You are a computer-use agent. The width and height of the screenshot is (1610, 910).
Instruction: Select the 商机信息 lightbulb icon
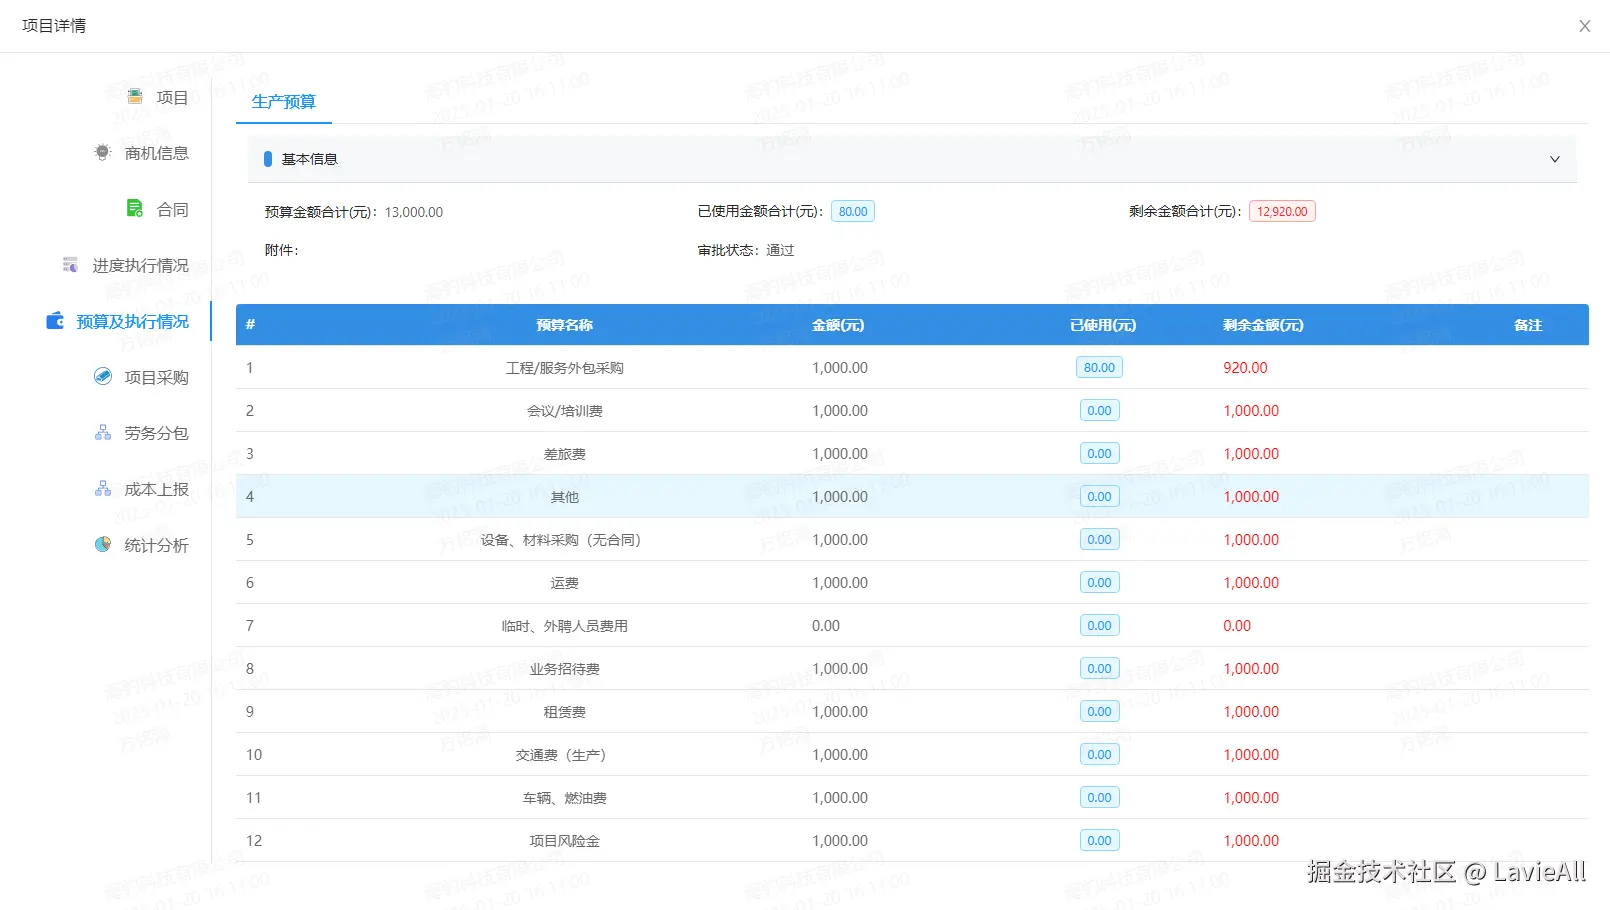(101, 152)
